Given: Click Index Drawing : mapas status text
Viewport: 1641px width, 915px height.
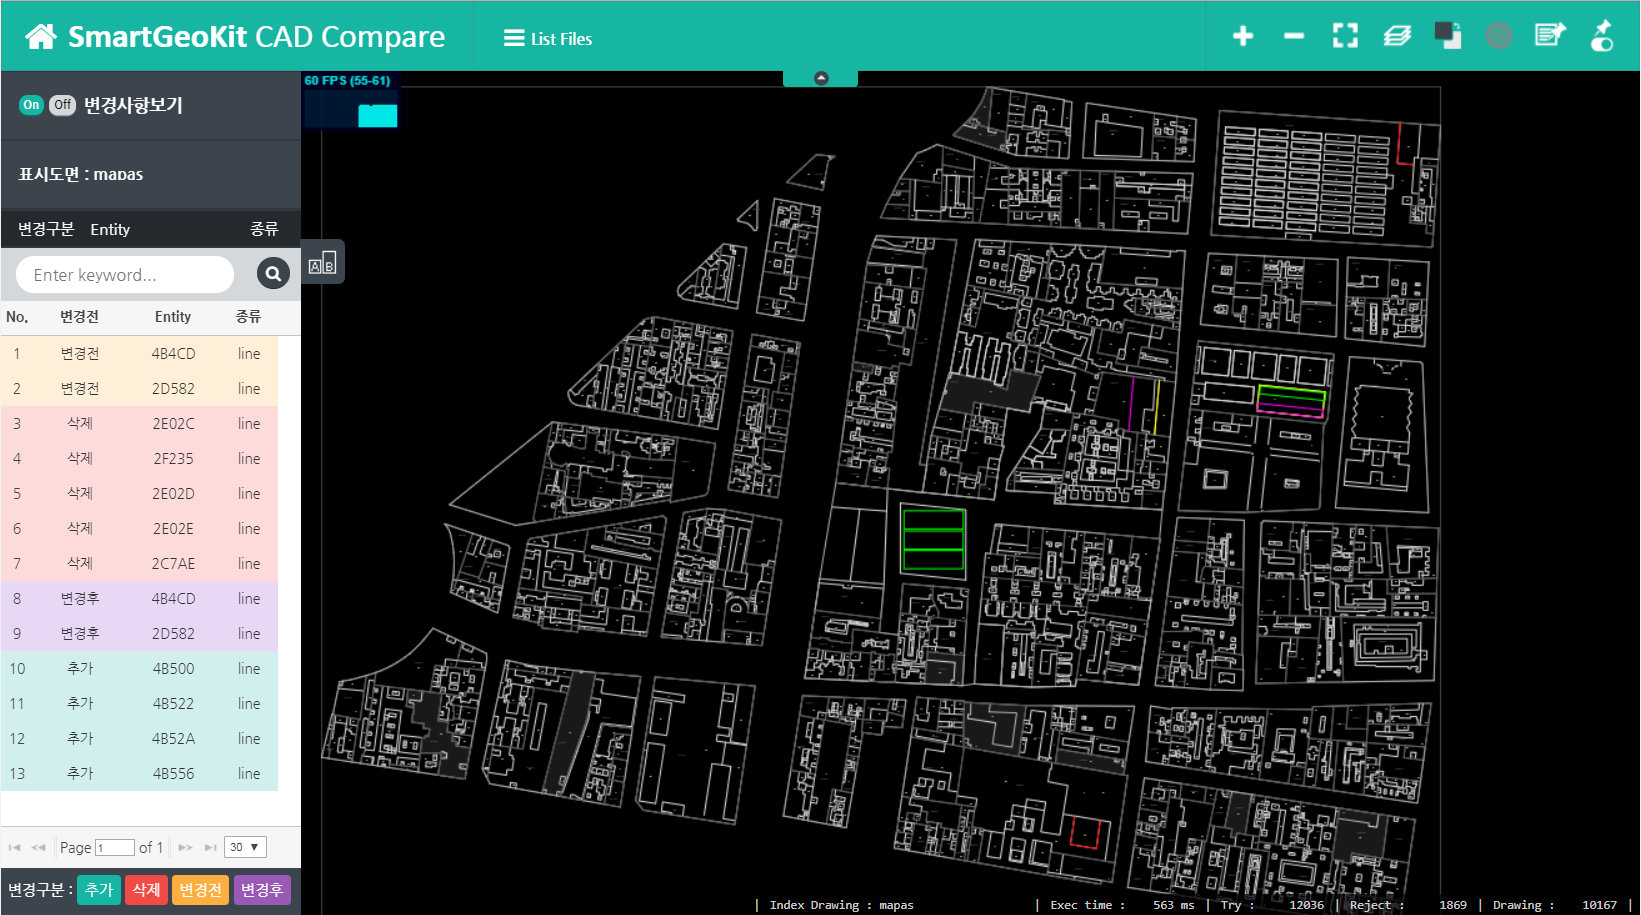Looking at the screenshot, I should pos(841,905).
